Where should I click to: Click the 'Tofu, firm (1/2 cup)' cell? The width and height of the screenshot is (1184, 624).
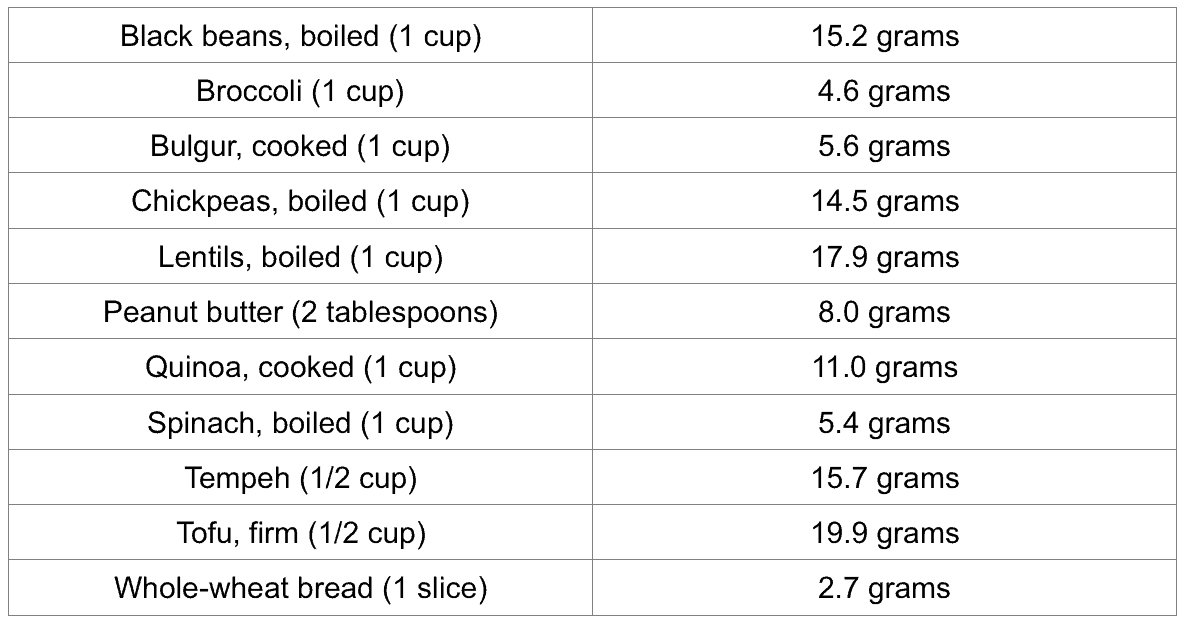(x=300, y=533)
